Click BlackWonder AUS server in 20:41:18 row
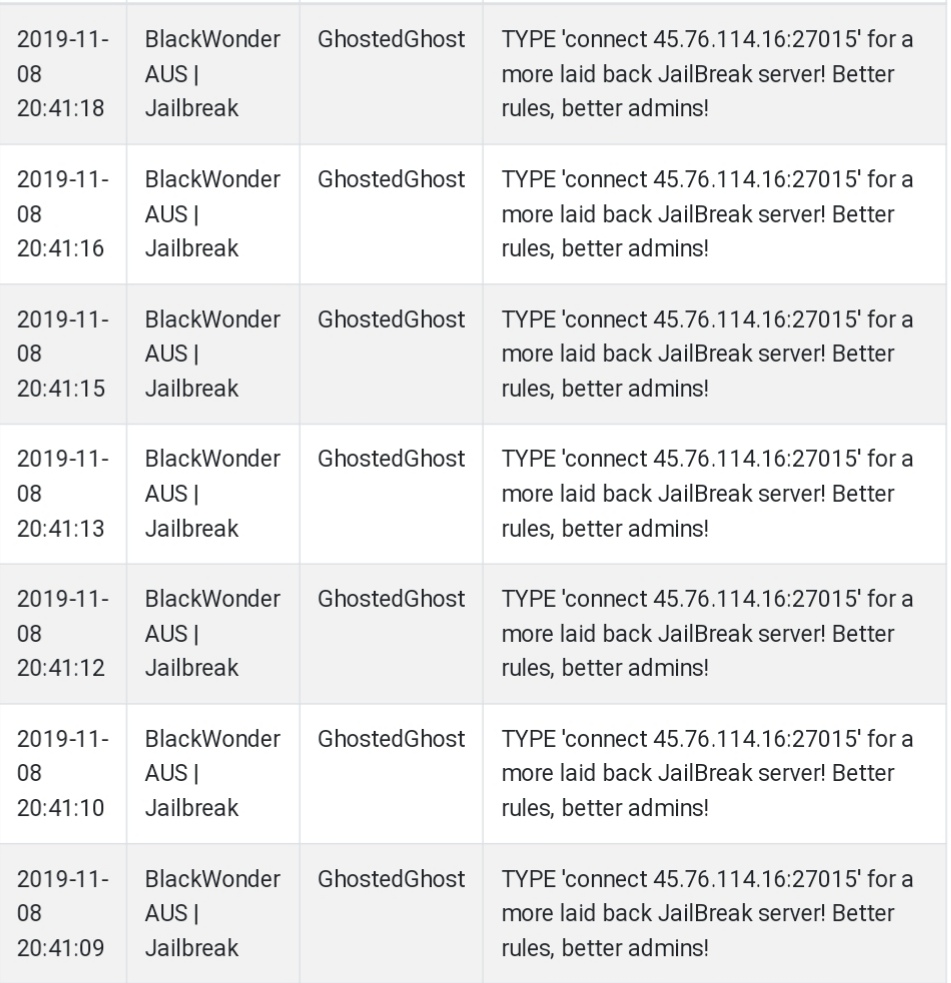This screenshot has width=951, height=983. pos(213,74)
